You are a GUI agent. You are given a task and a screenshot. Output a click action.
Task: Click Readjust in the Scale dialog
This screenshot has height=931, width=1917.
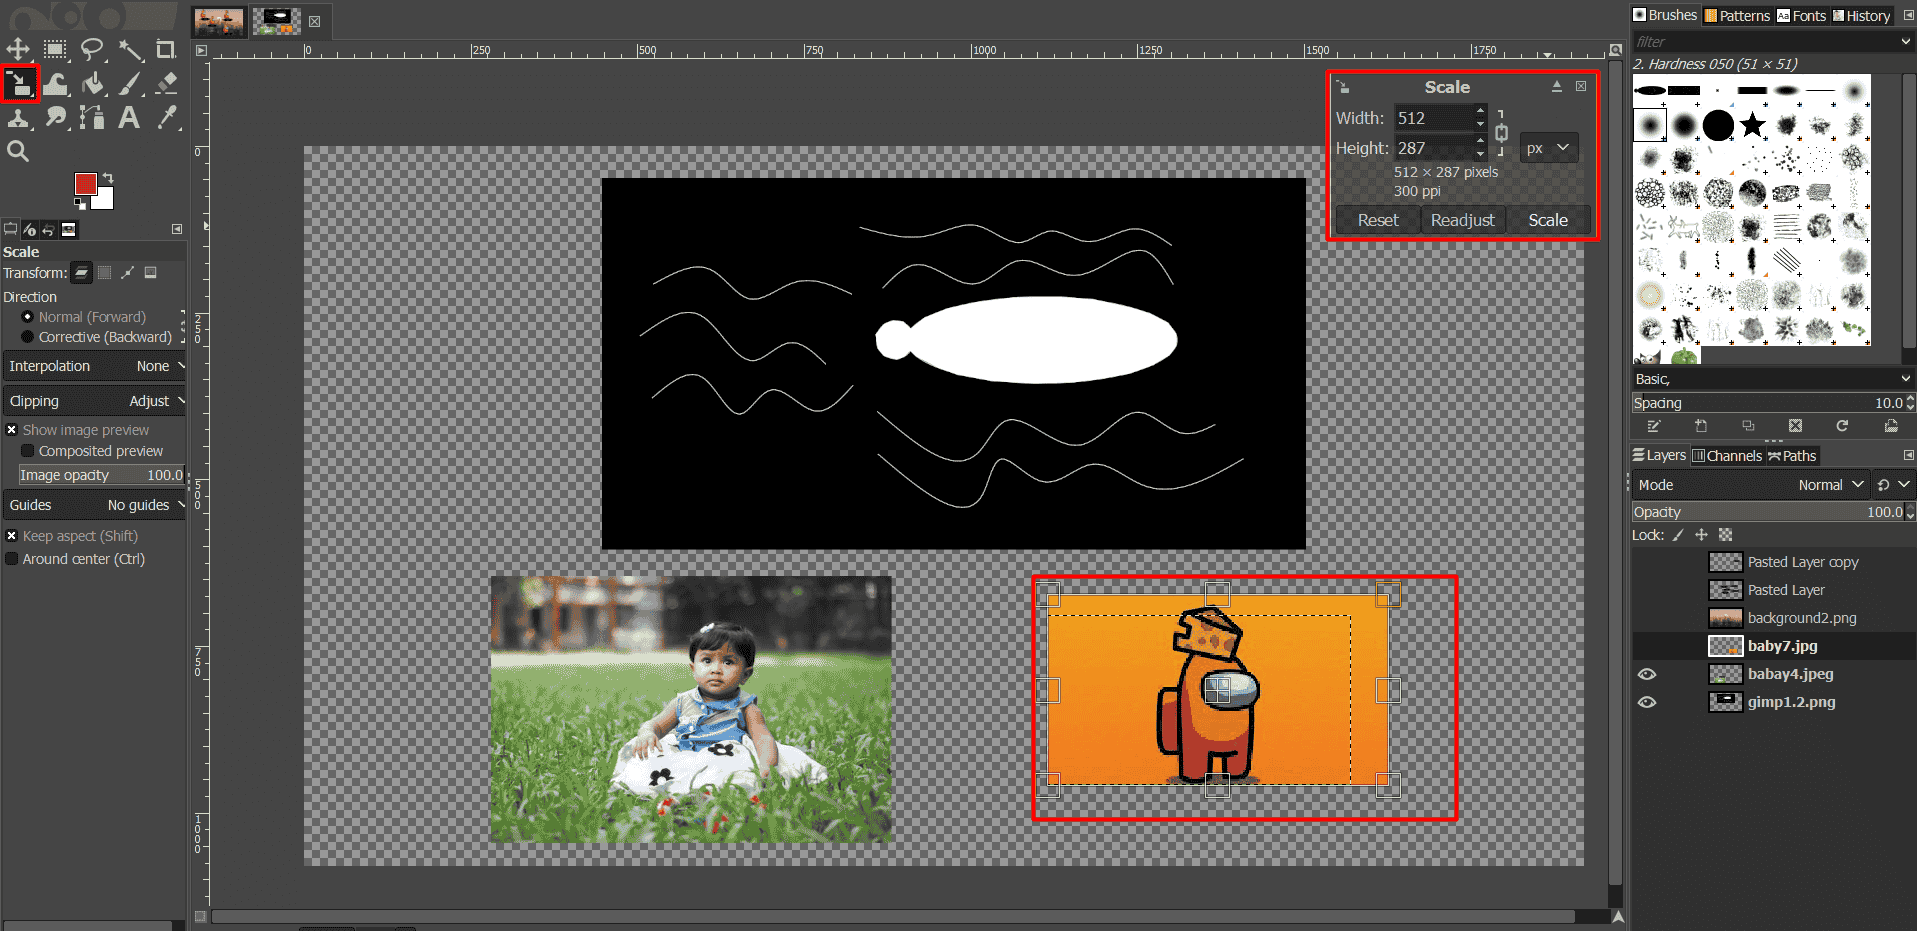click(x=1462, y=220)
